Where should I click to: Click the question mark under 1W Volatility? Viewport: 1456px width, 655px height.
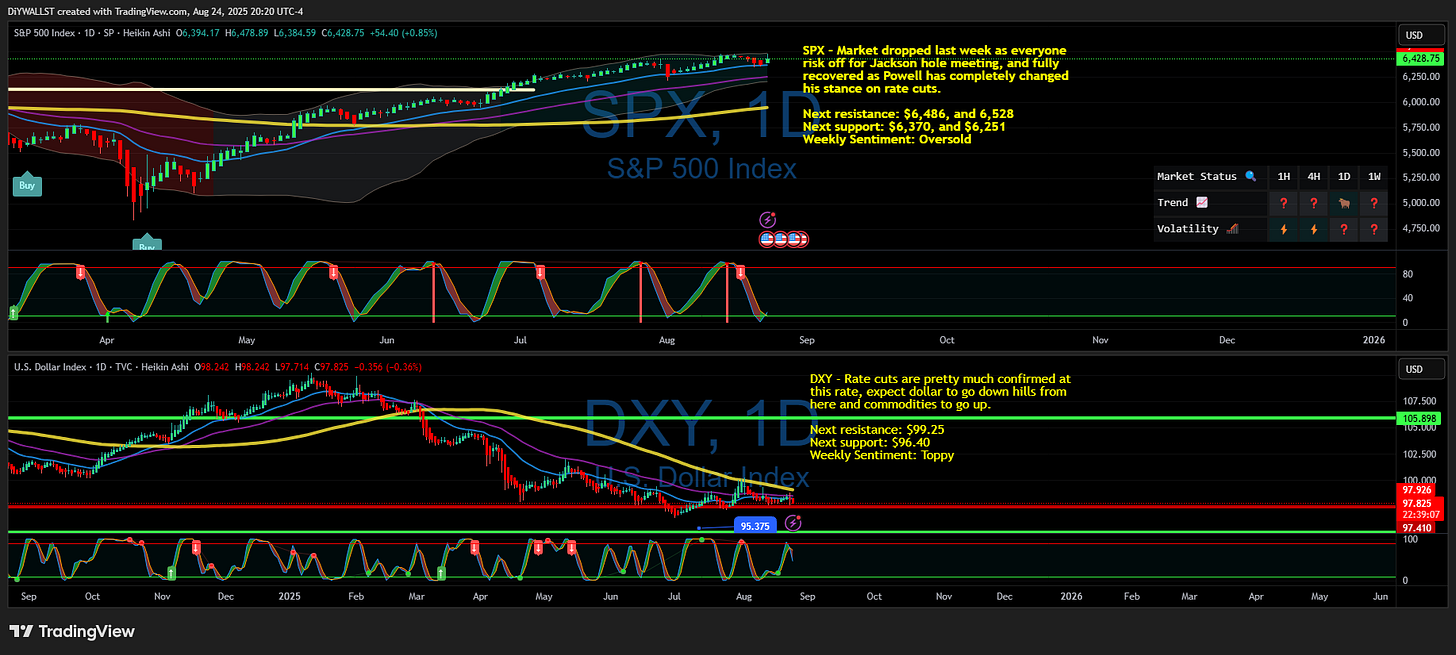[x=1373, y=229]
